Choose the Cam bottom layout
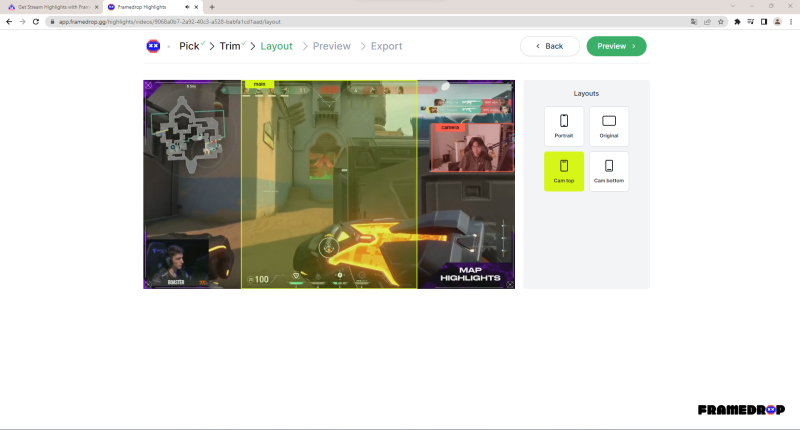 coord(609,171)
